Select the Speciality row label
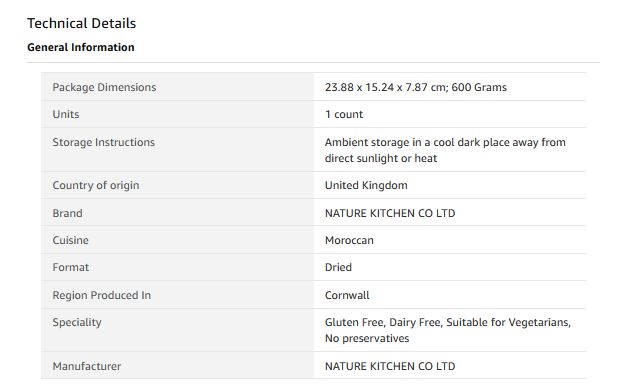Viewport: 619px width, 387px height. coord(77,323)
